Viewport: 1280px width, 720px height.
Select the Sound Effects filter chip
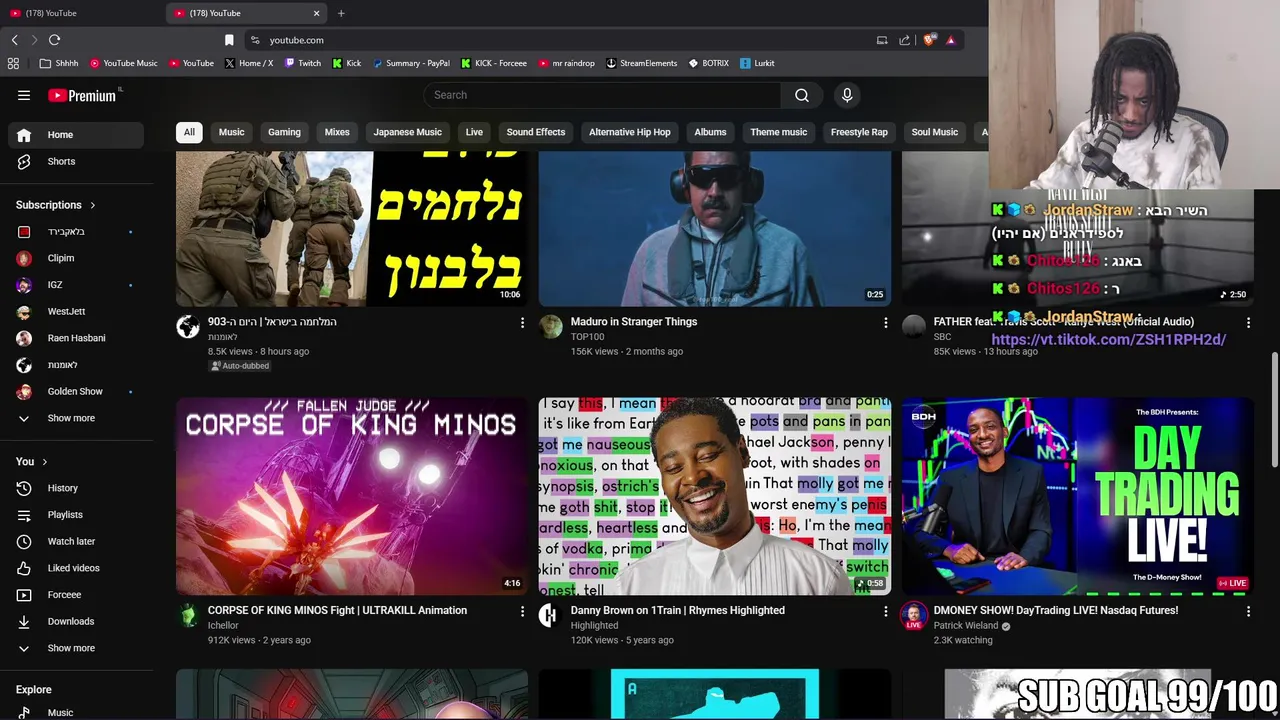coord(535,132)
